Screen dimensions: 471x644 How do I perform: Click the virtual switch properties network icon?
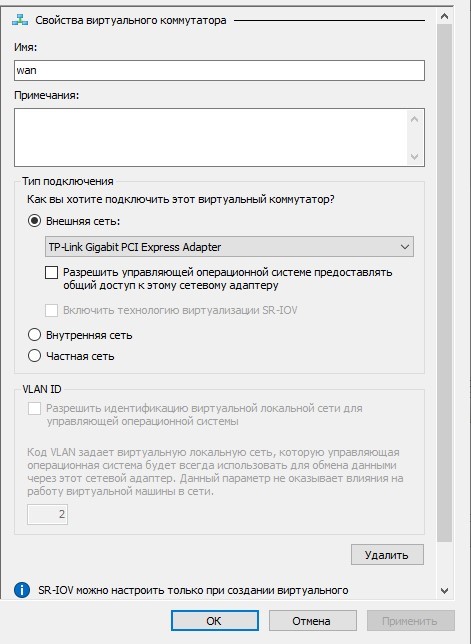click(20, 20)
